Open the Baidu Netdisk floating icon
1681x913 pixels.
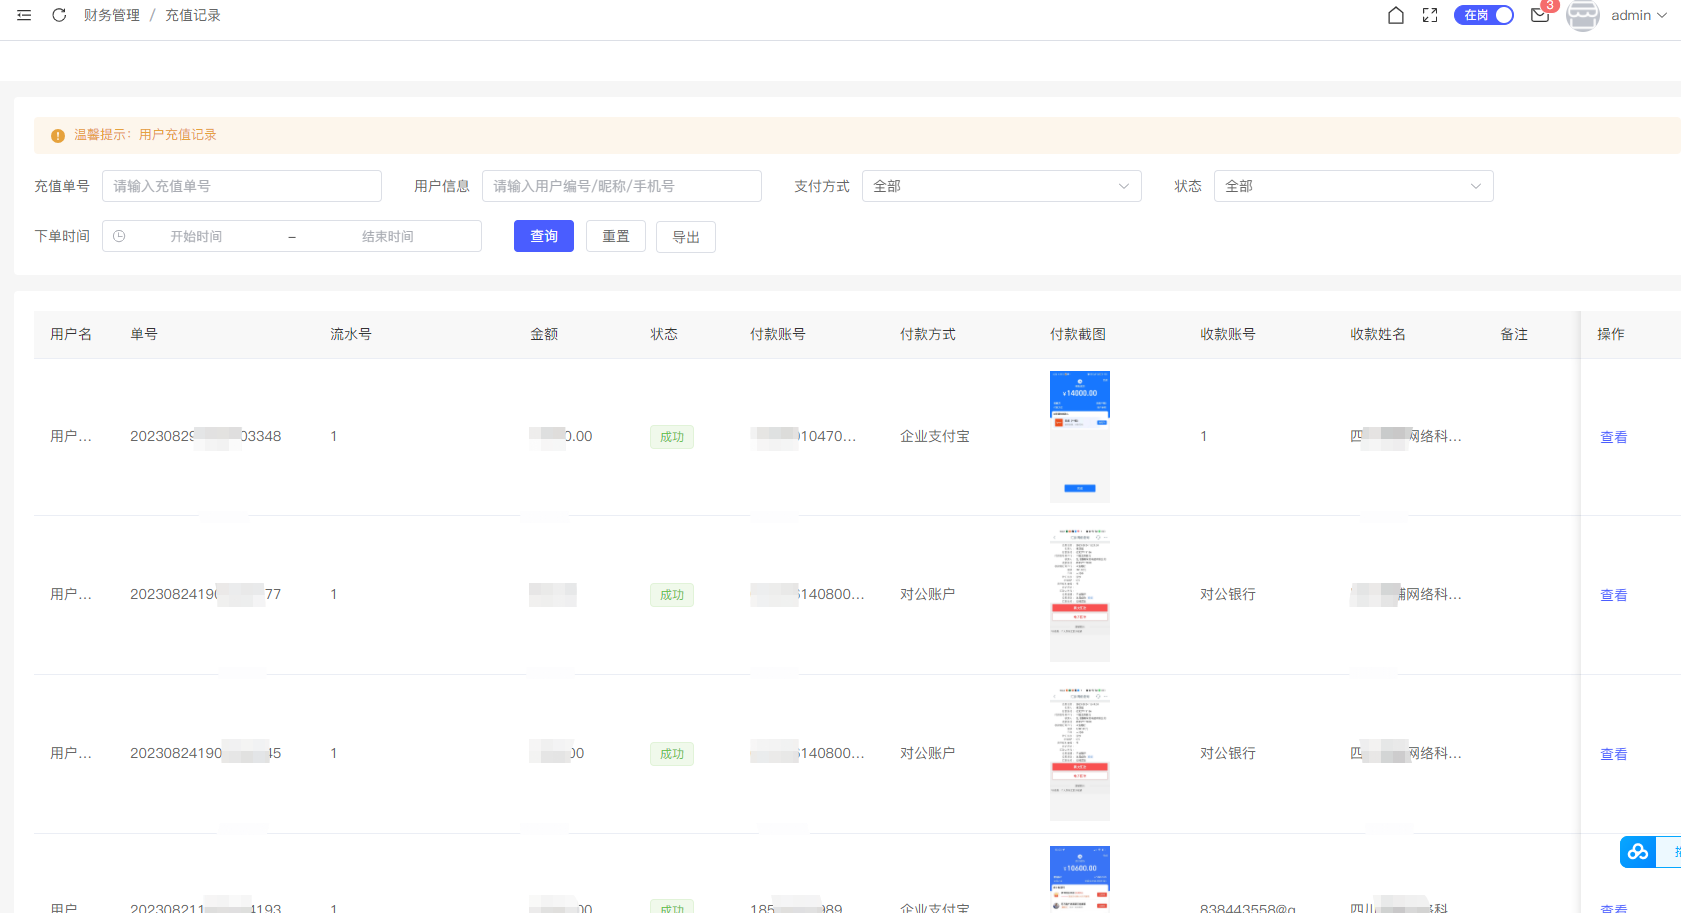click(1638, 851)
